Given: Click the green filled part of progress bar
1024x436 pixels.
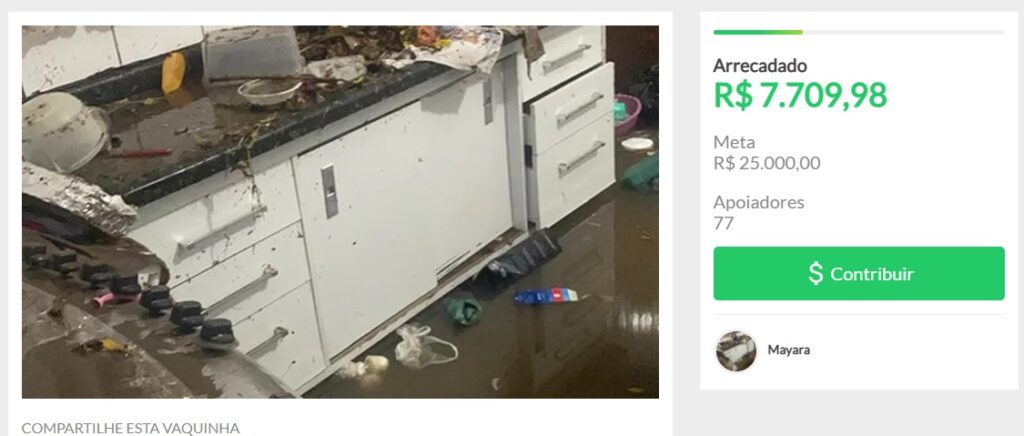Looking at the screenshot, I should tap(758, 32).
